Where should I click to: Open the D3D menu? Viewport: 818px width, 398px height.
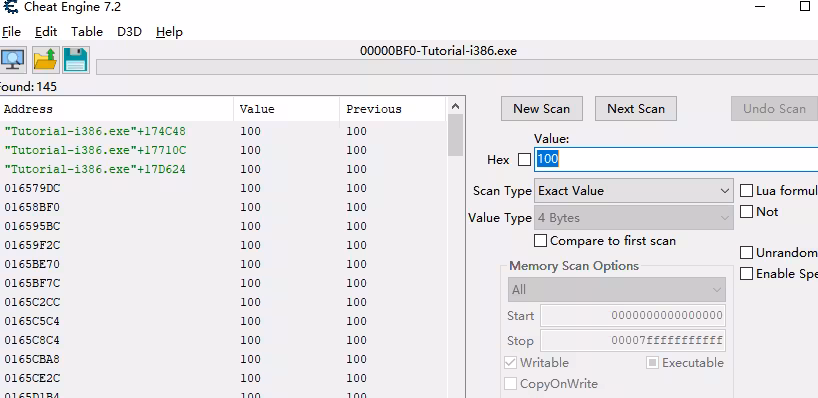(x=129, y=32)
